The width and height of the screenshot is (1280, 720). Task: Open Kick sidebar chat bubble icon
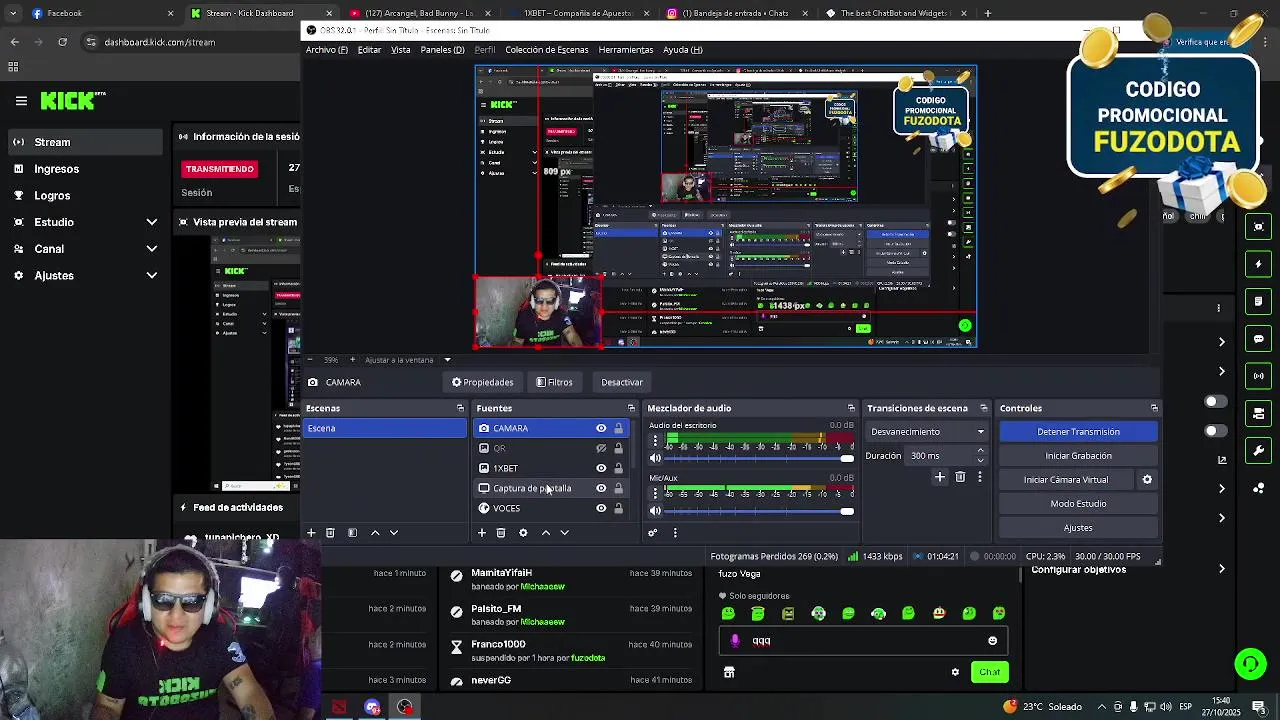[x=1259, y=339]
